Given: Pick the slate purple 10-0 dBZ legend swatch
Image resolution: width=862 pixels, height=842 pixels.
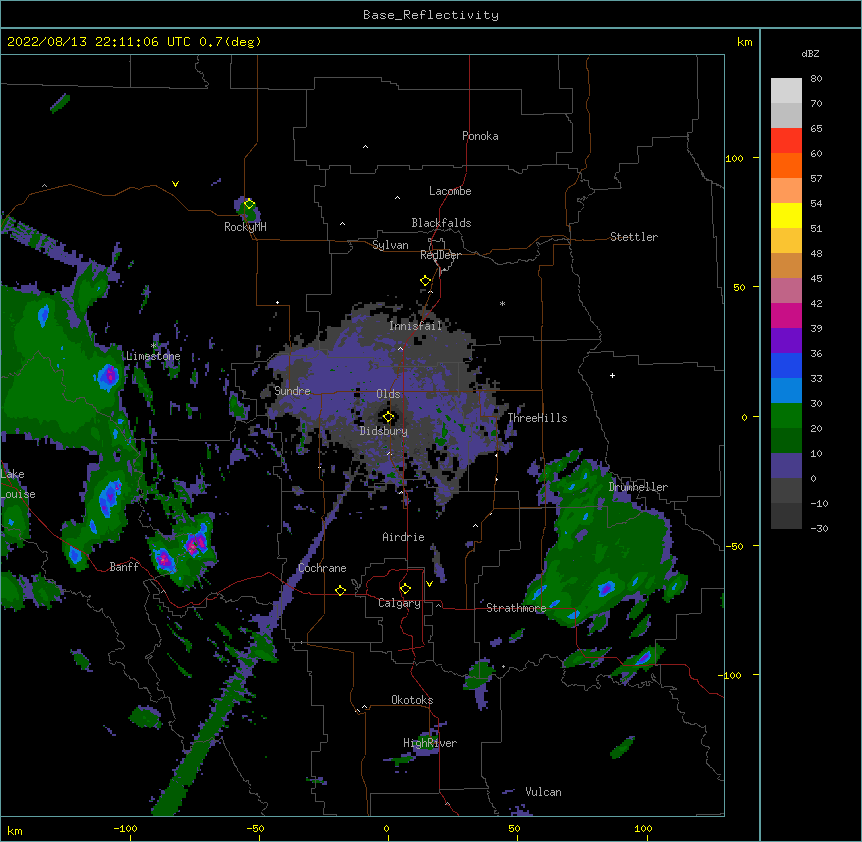Looking at the screenshot, I should coord(786,466).
